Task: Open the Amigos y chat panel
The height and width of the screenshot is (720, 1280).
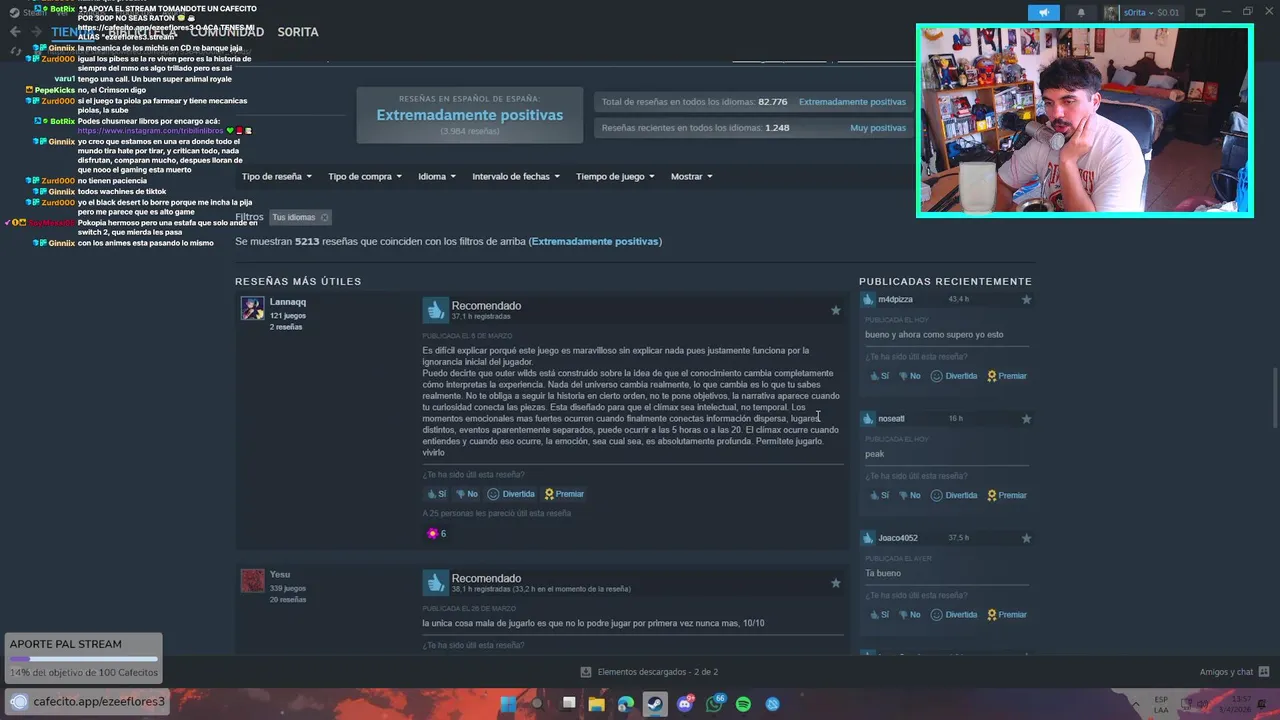Action: (1234, 672)
